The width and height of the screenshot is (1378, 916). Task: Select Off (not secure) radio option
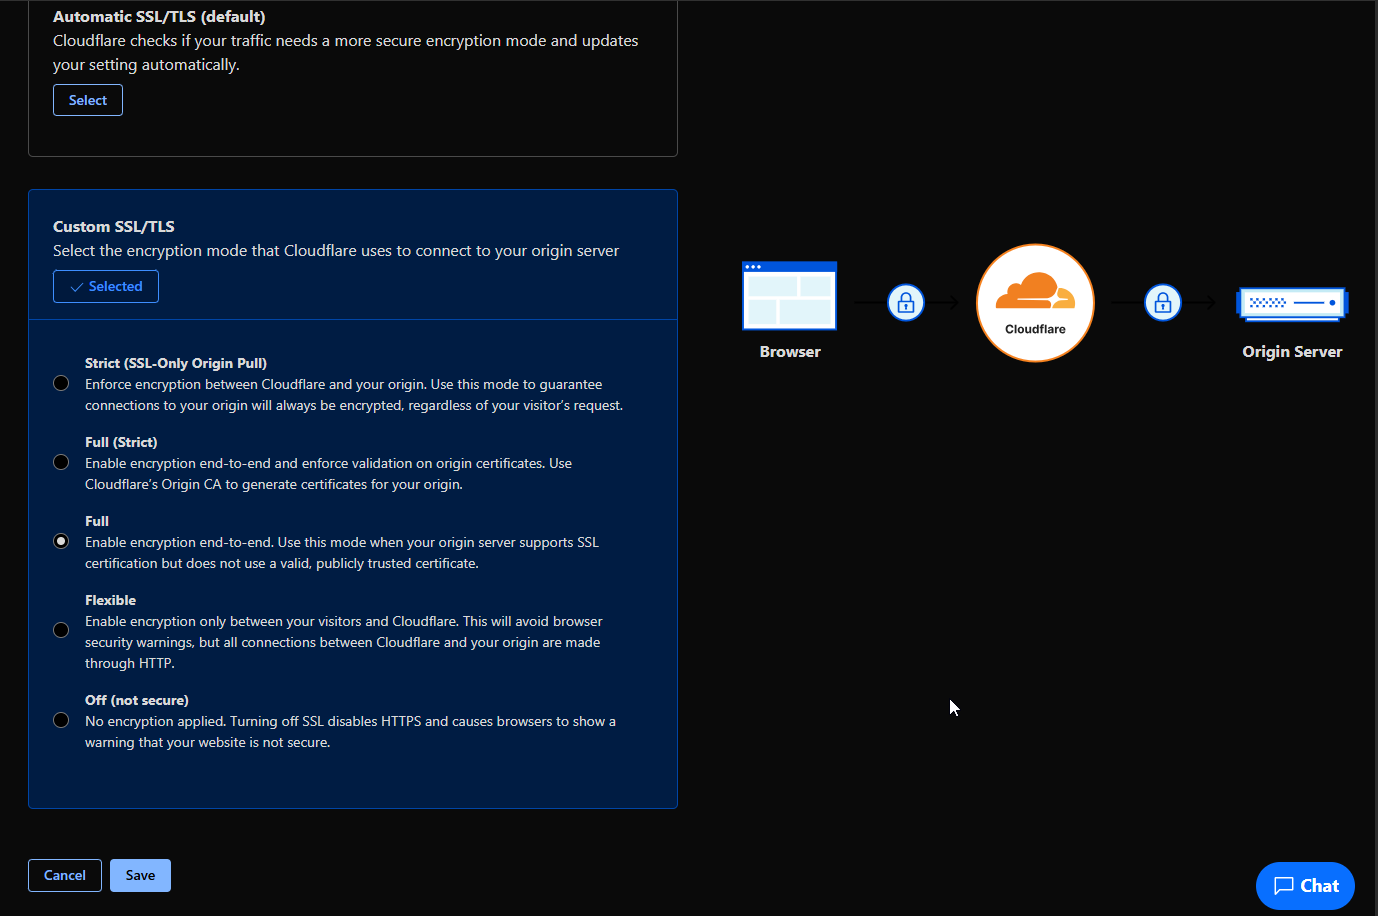click(61, 720)
